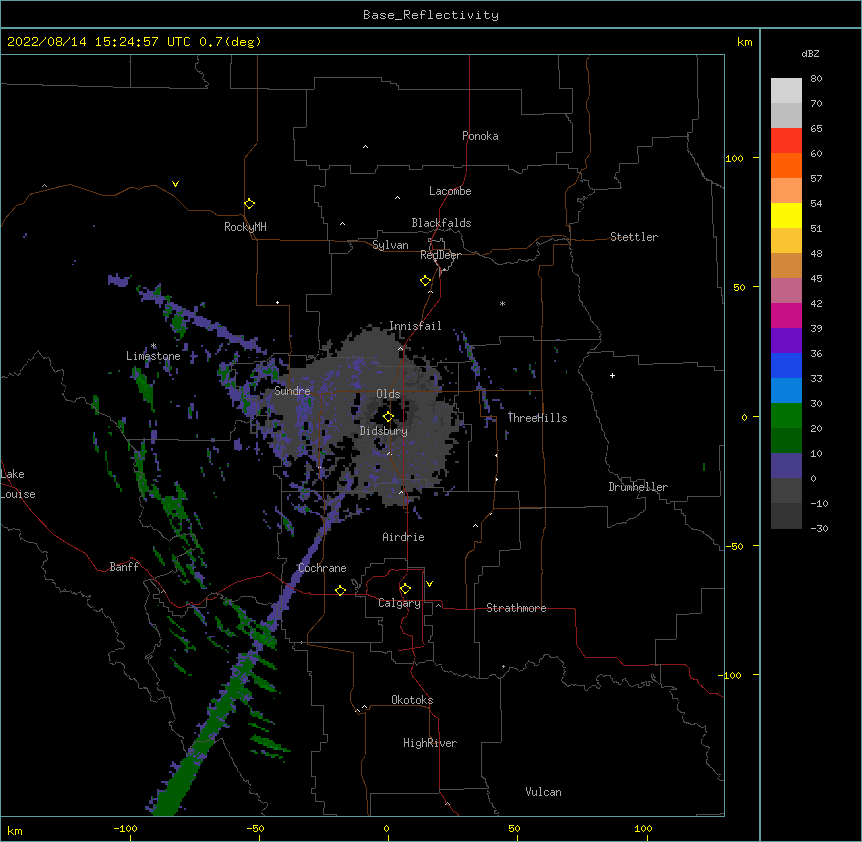Click the Banff label

pyautogui.click(x=124, y=567)
